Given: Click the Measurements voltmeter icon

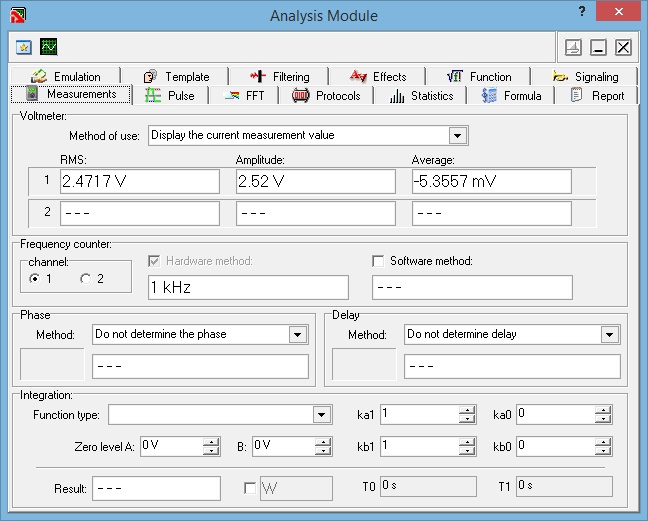Looking at the screenshot, I should click(x=32, y=93).
